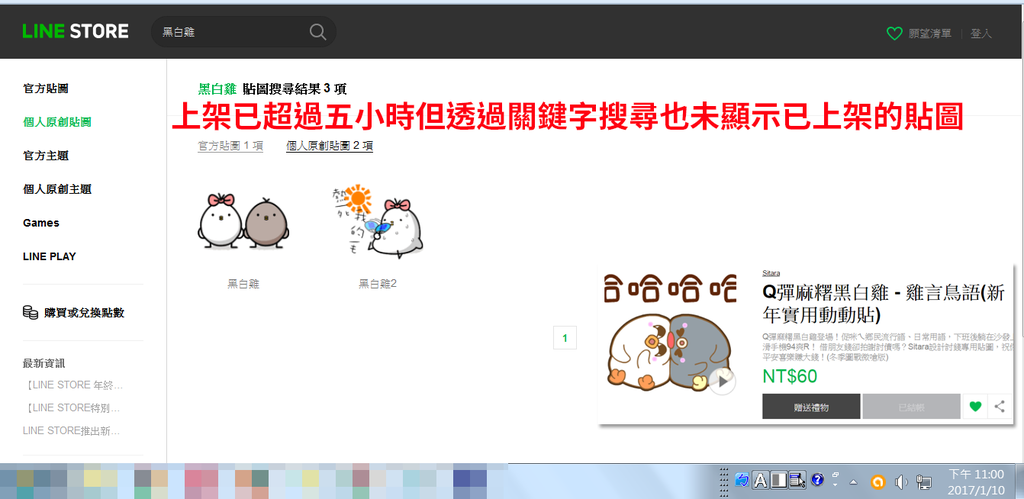Click the blue ㄅ input method icon
This screenshot has height=499, width=1024.
coord(742,480)
